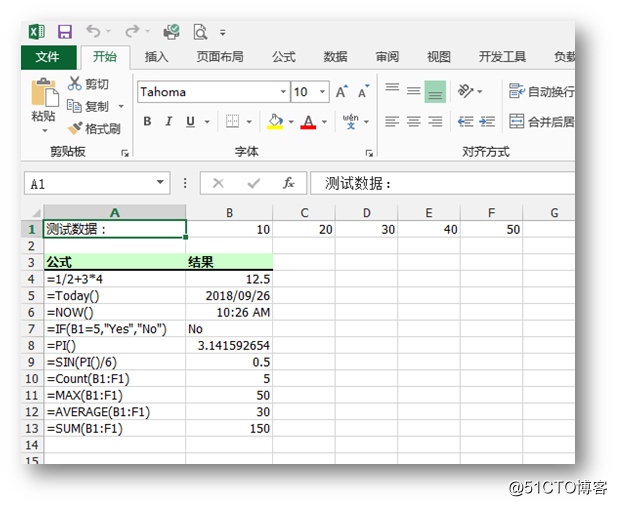Click the quick print icon with checkmark
The height and width of the screenshot is (506, 617).
point(172,32)
